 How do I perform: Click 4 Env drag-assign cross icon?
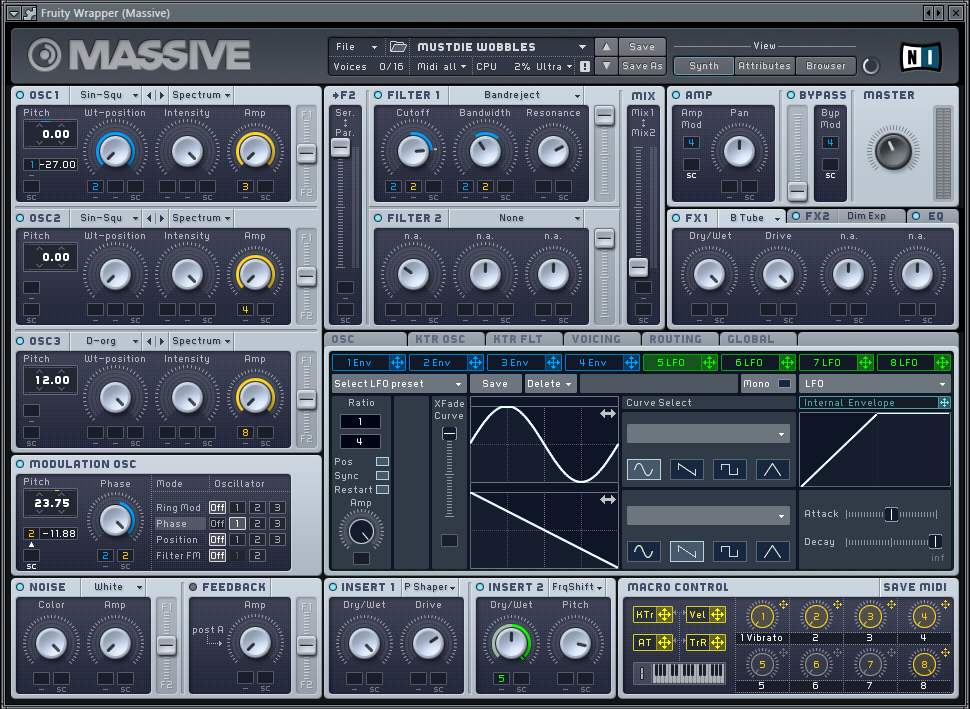[x=631, y=363]
